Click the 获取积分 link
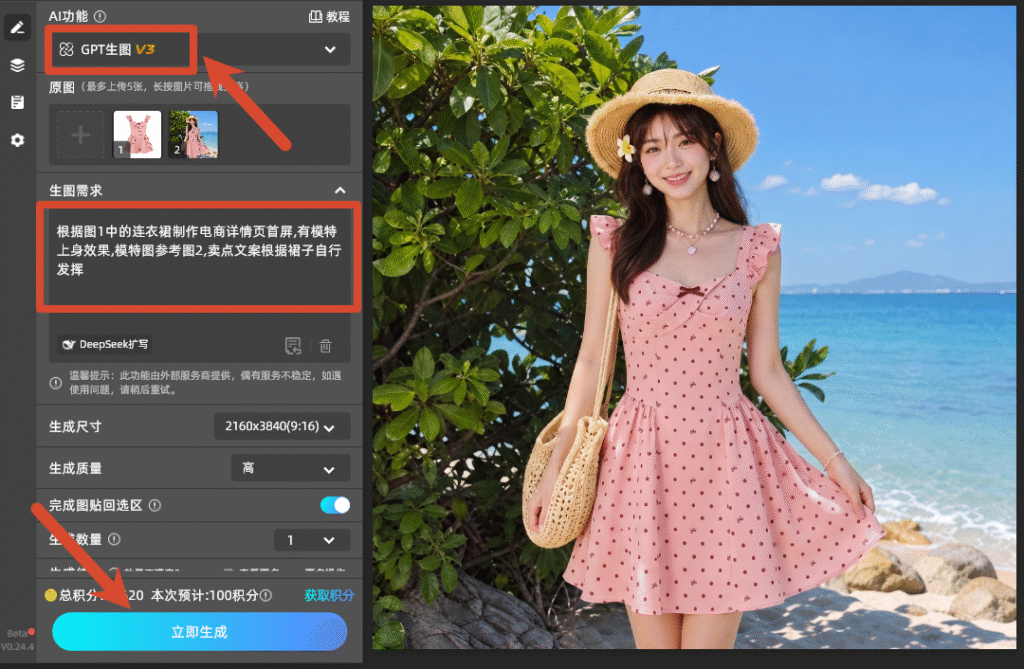 point(329,595)
